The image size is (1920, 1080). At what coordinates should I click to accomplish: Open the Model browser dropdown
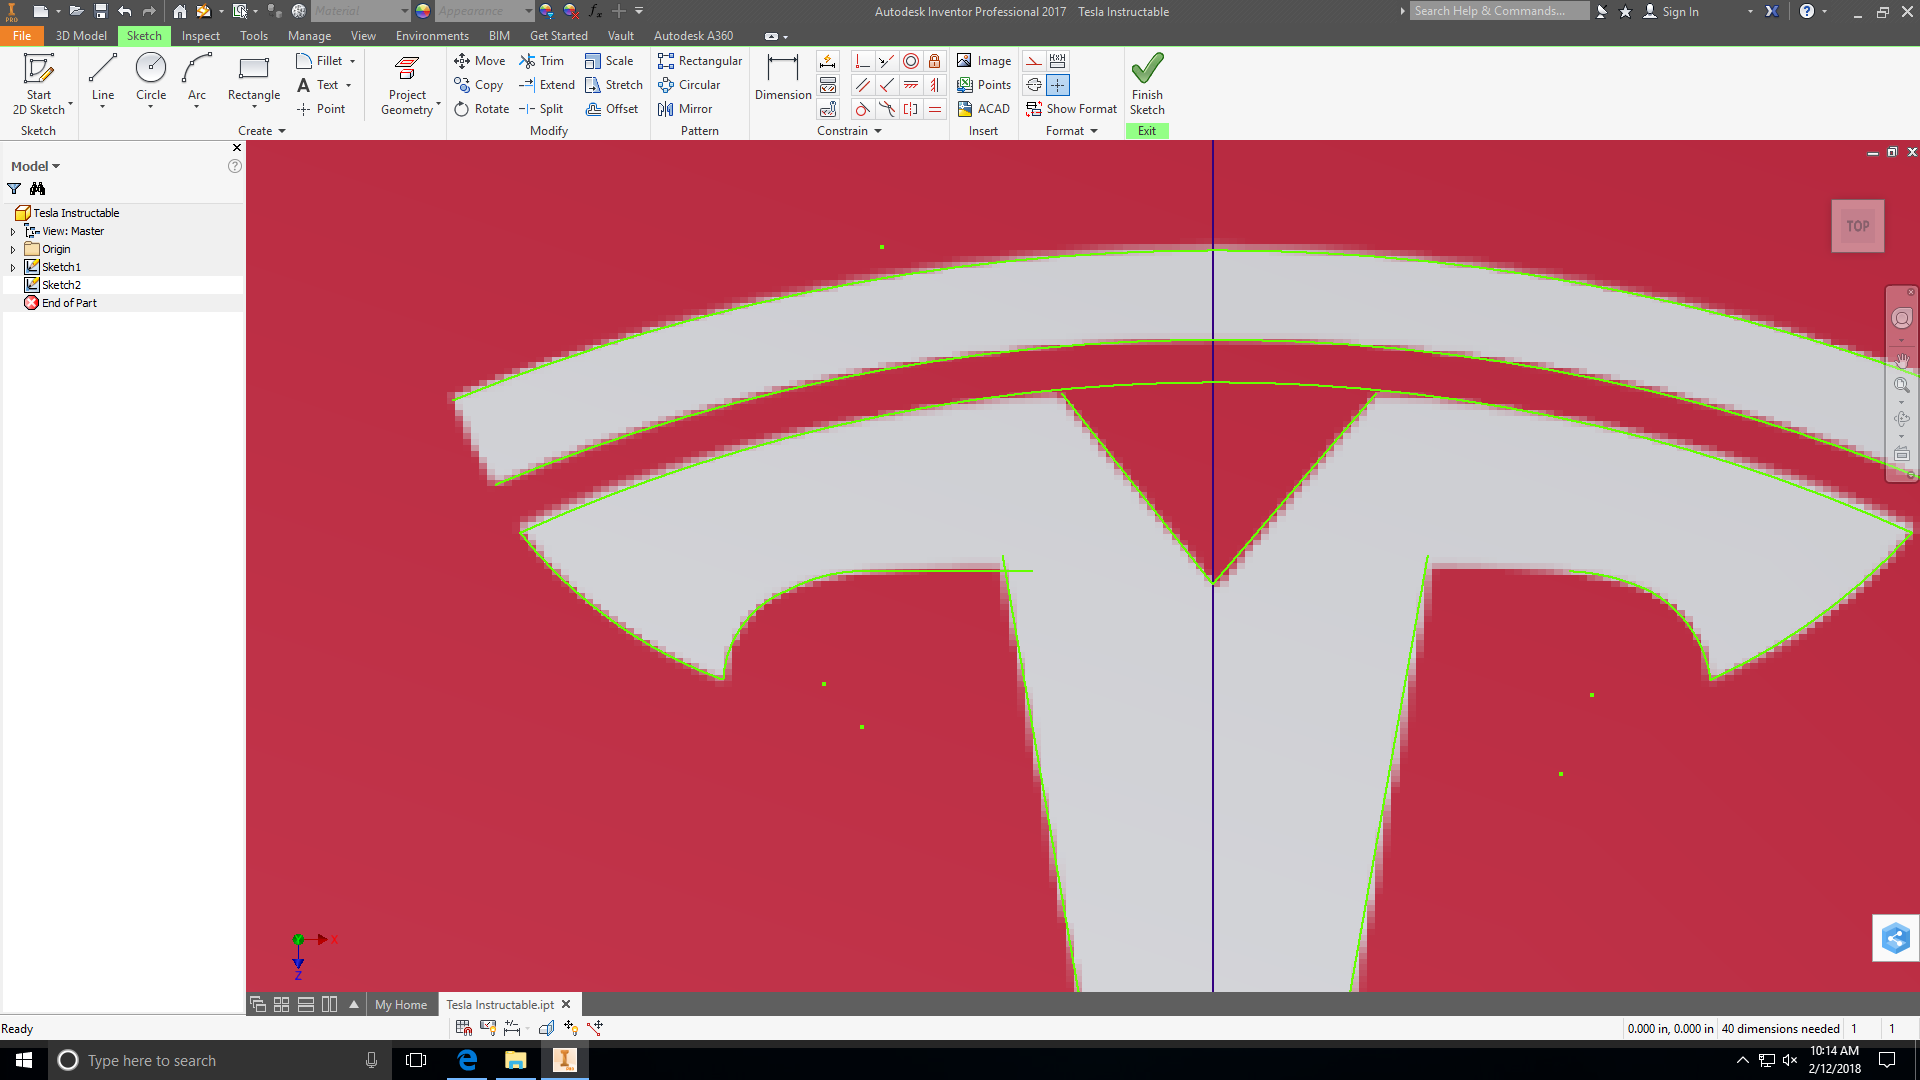[x=35, y=166]
